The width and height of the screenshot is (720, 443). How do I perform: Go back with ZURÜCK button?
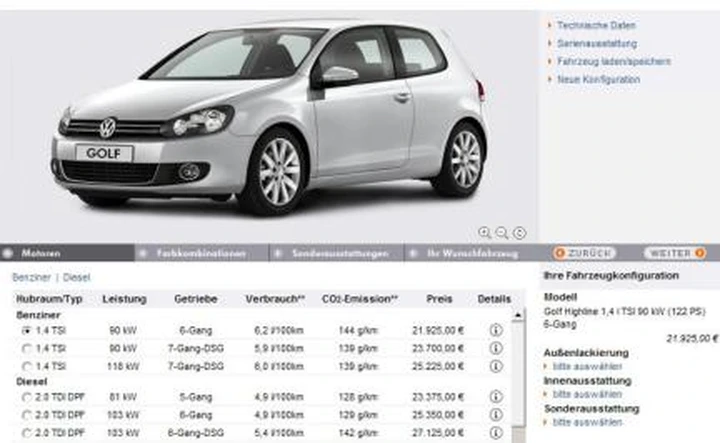click(584, 253)
